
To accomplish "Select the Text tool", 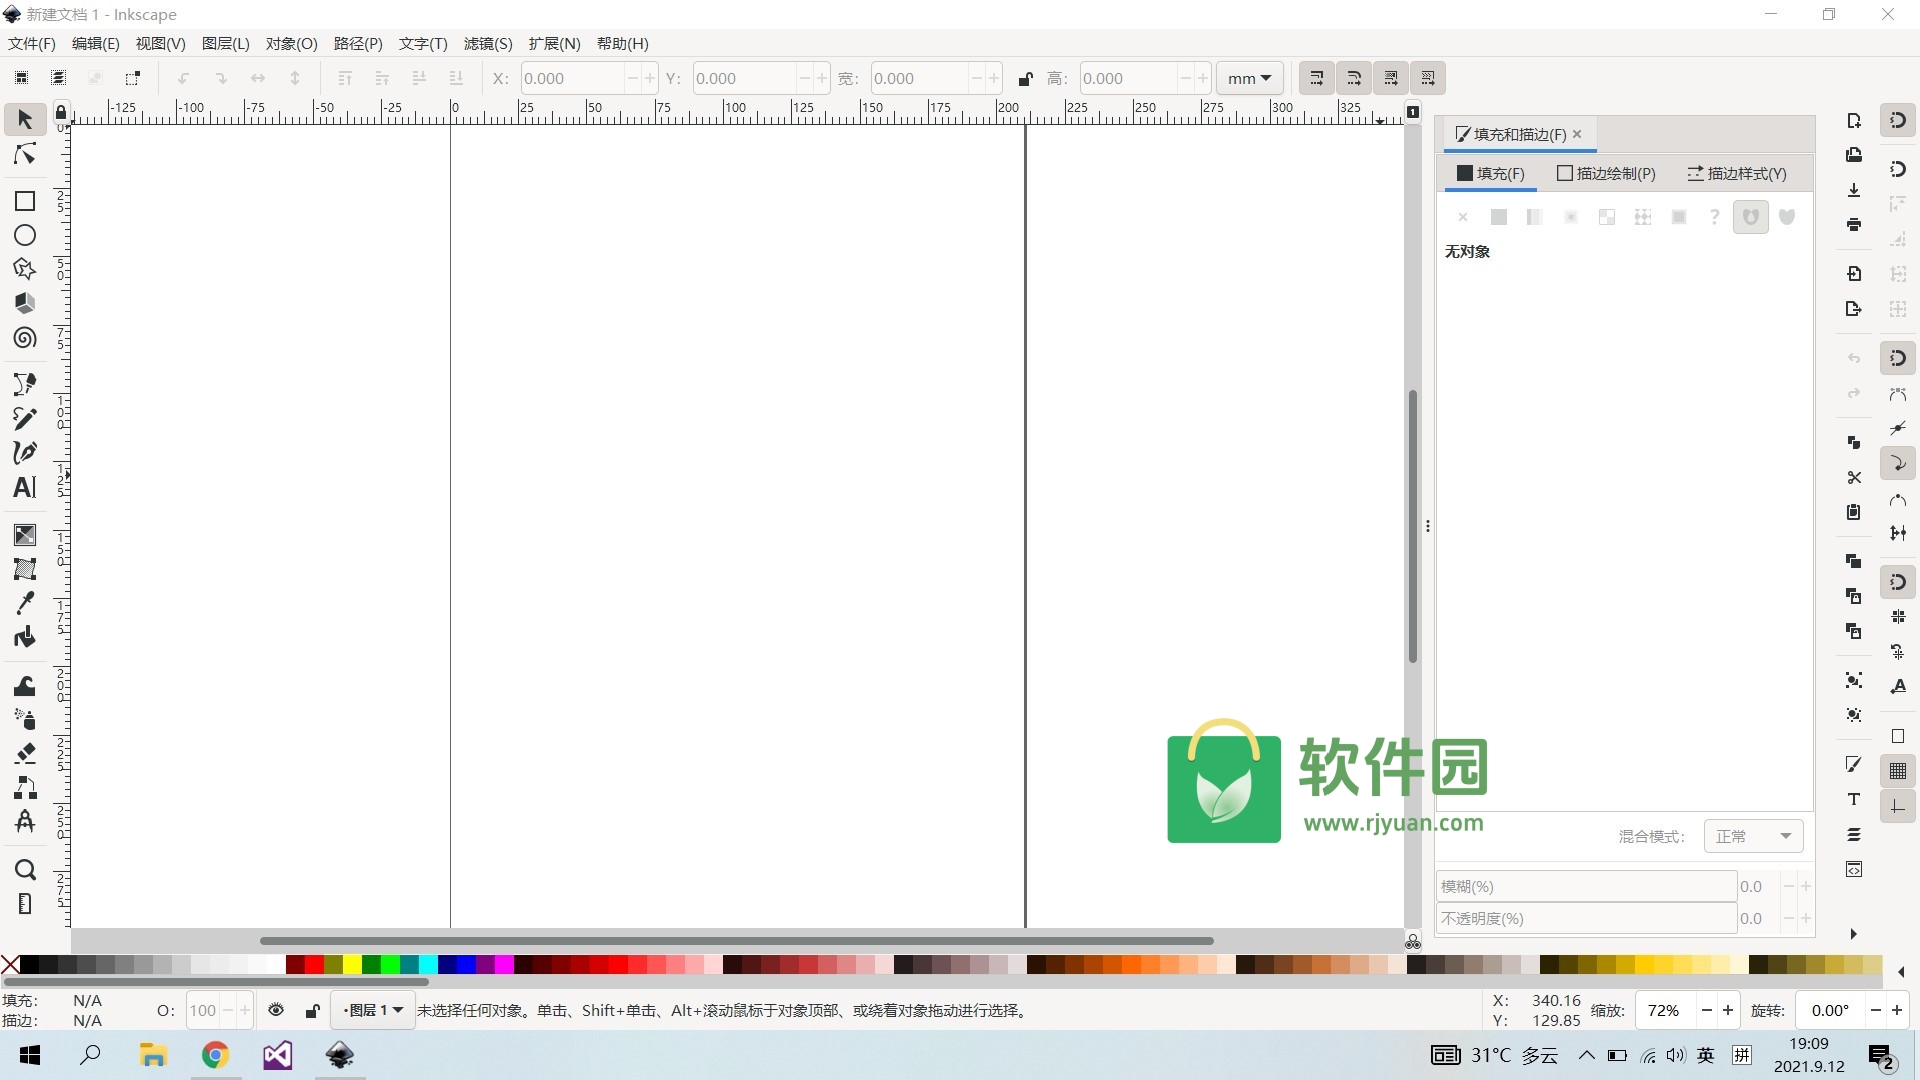I will (25, 487).
